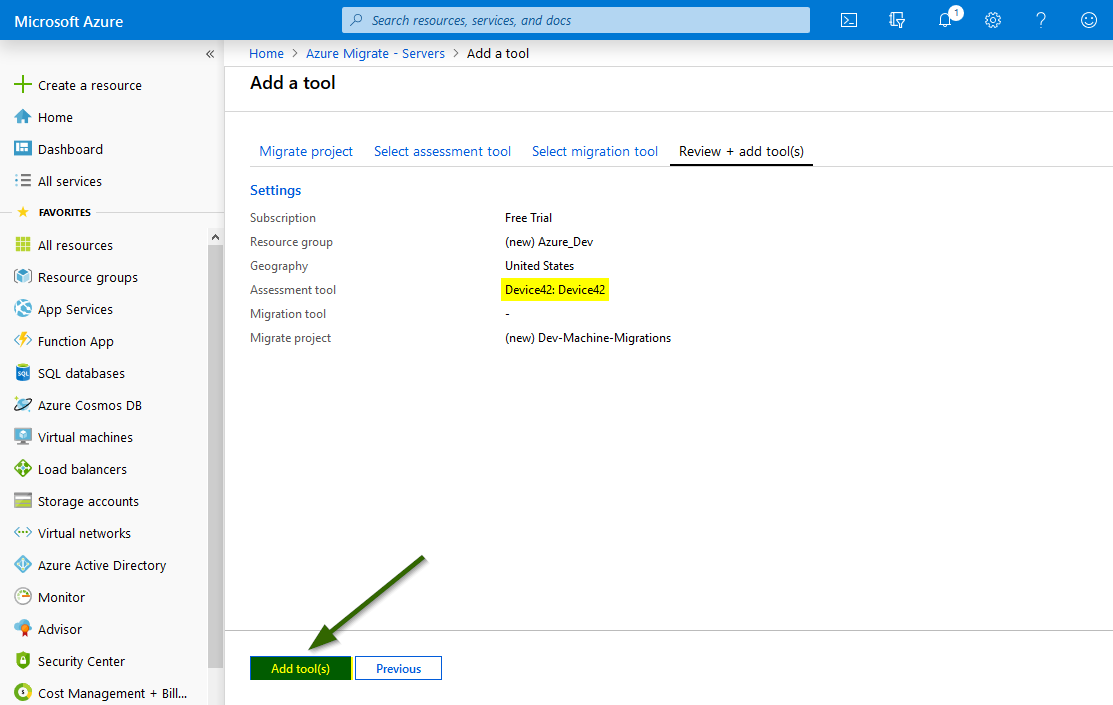This screenshot has height=705, width=1113.
Task: Select Create a resource in sidebar
Action: click(x=89, y=85)
